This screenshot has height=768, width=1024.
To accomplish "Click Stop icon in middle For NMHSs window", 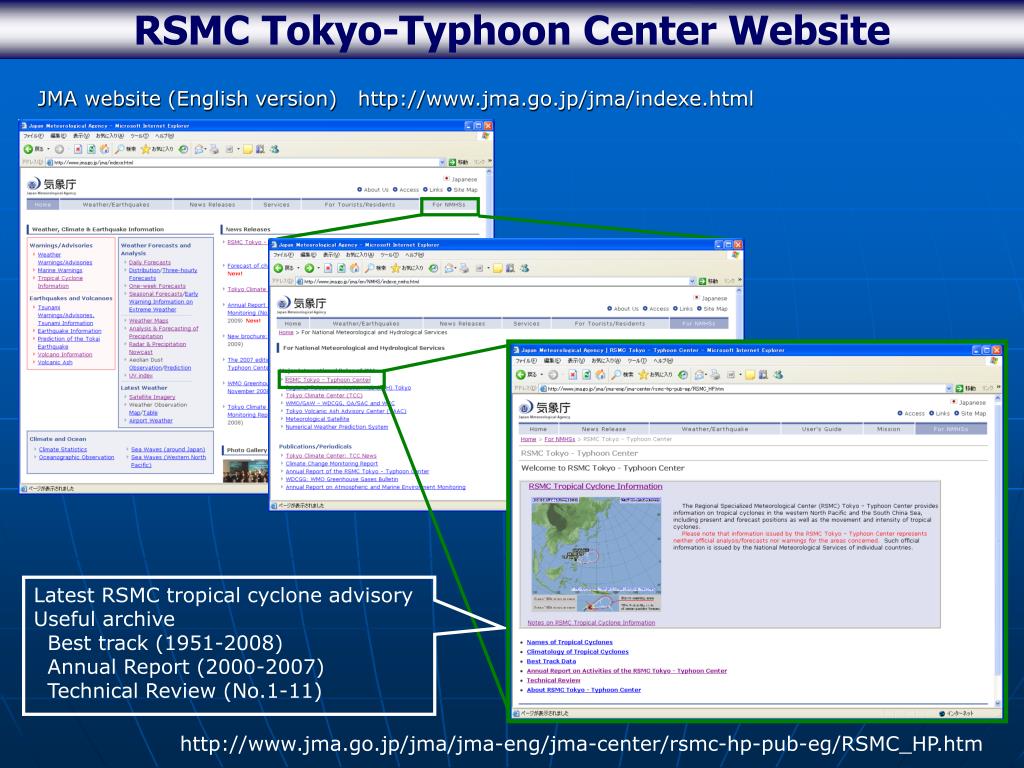I will pyautogui.click(x=328, y=268).
